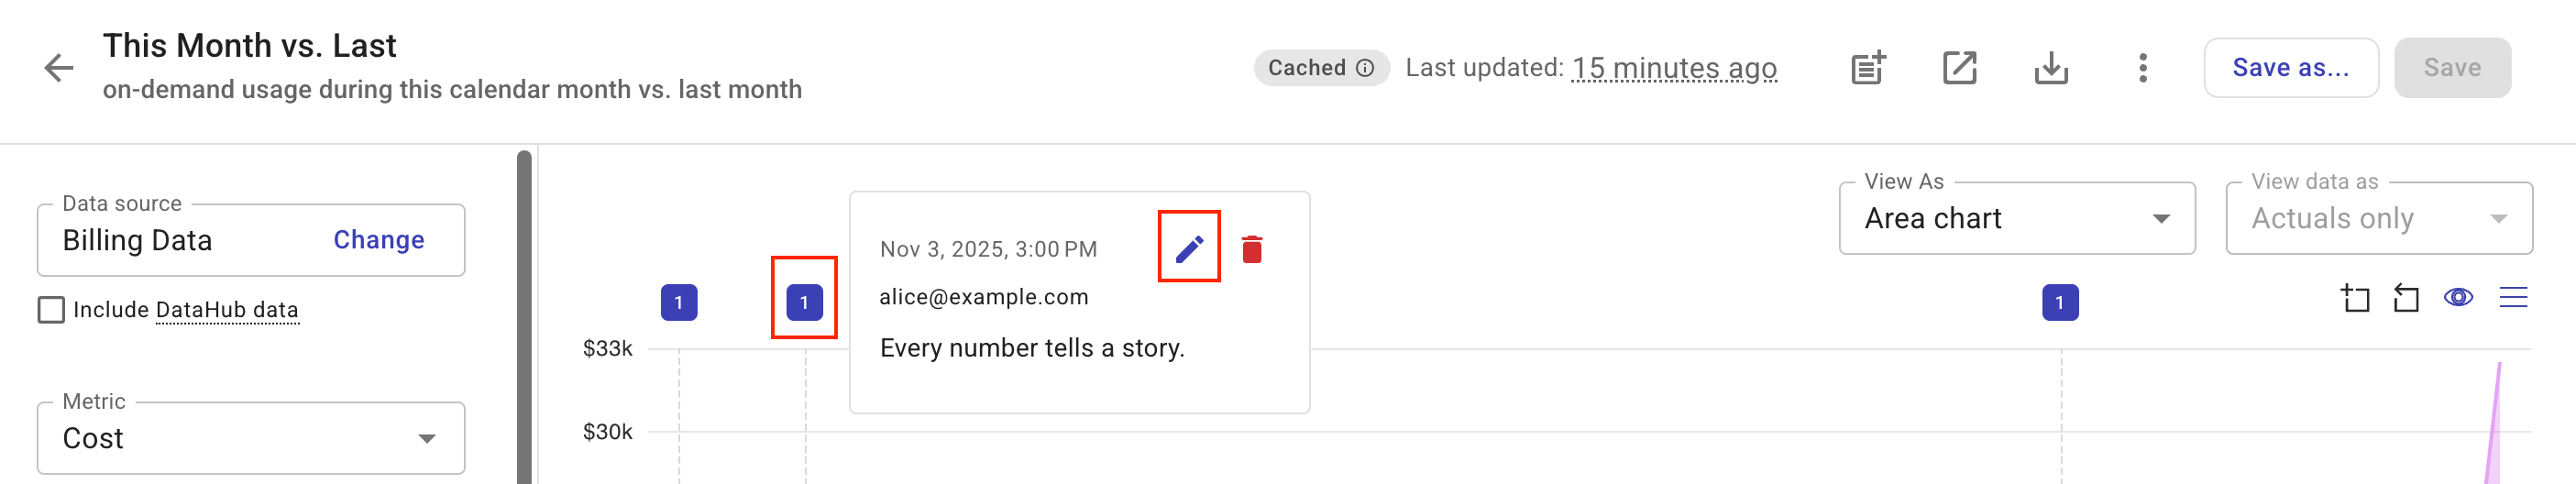Check the Include DataHub data checkbox
The width and height of the screenshot is (2576, 484).
pyautogui.click(x=51, y=310)
